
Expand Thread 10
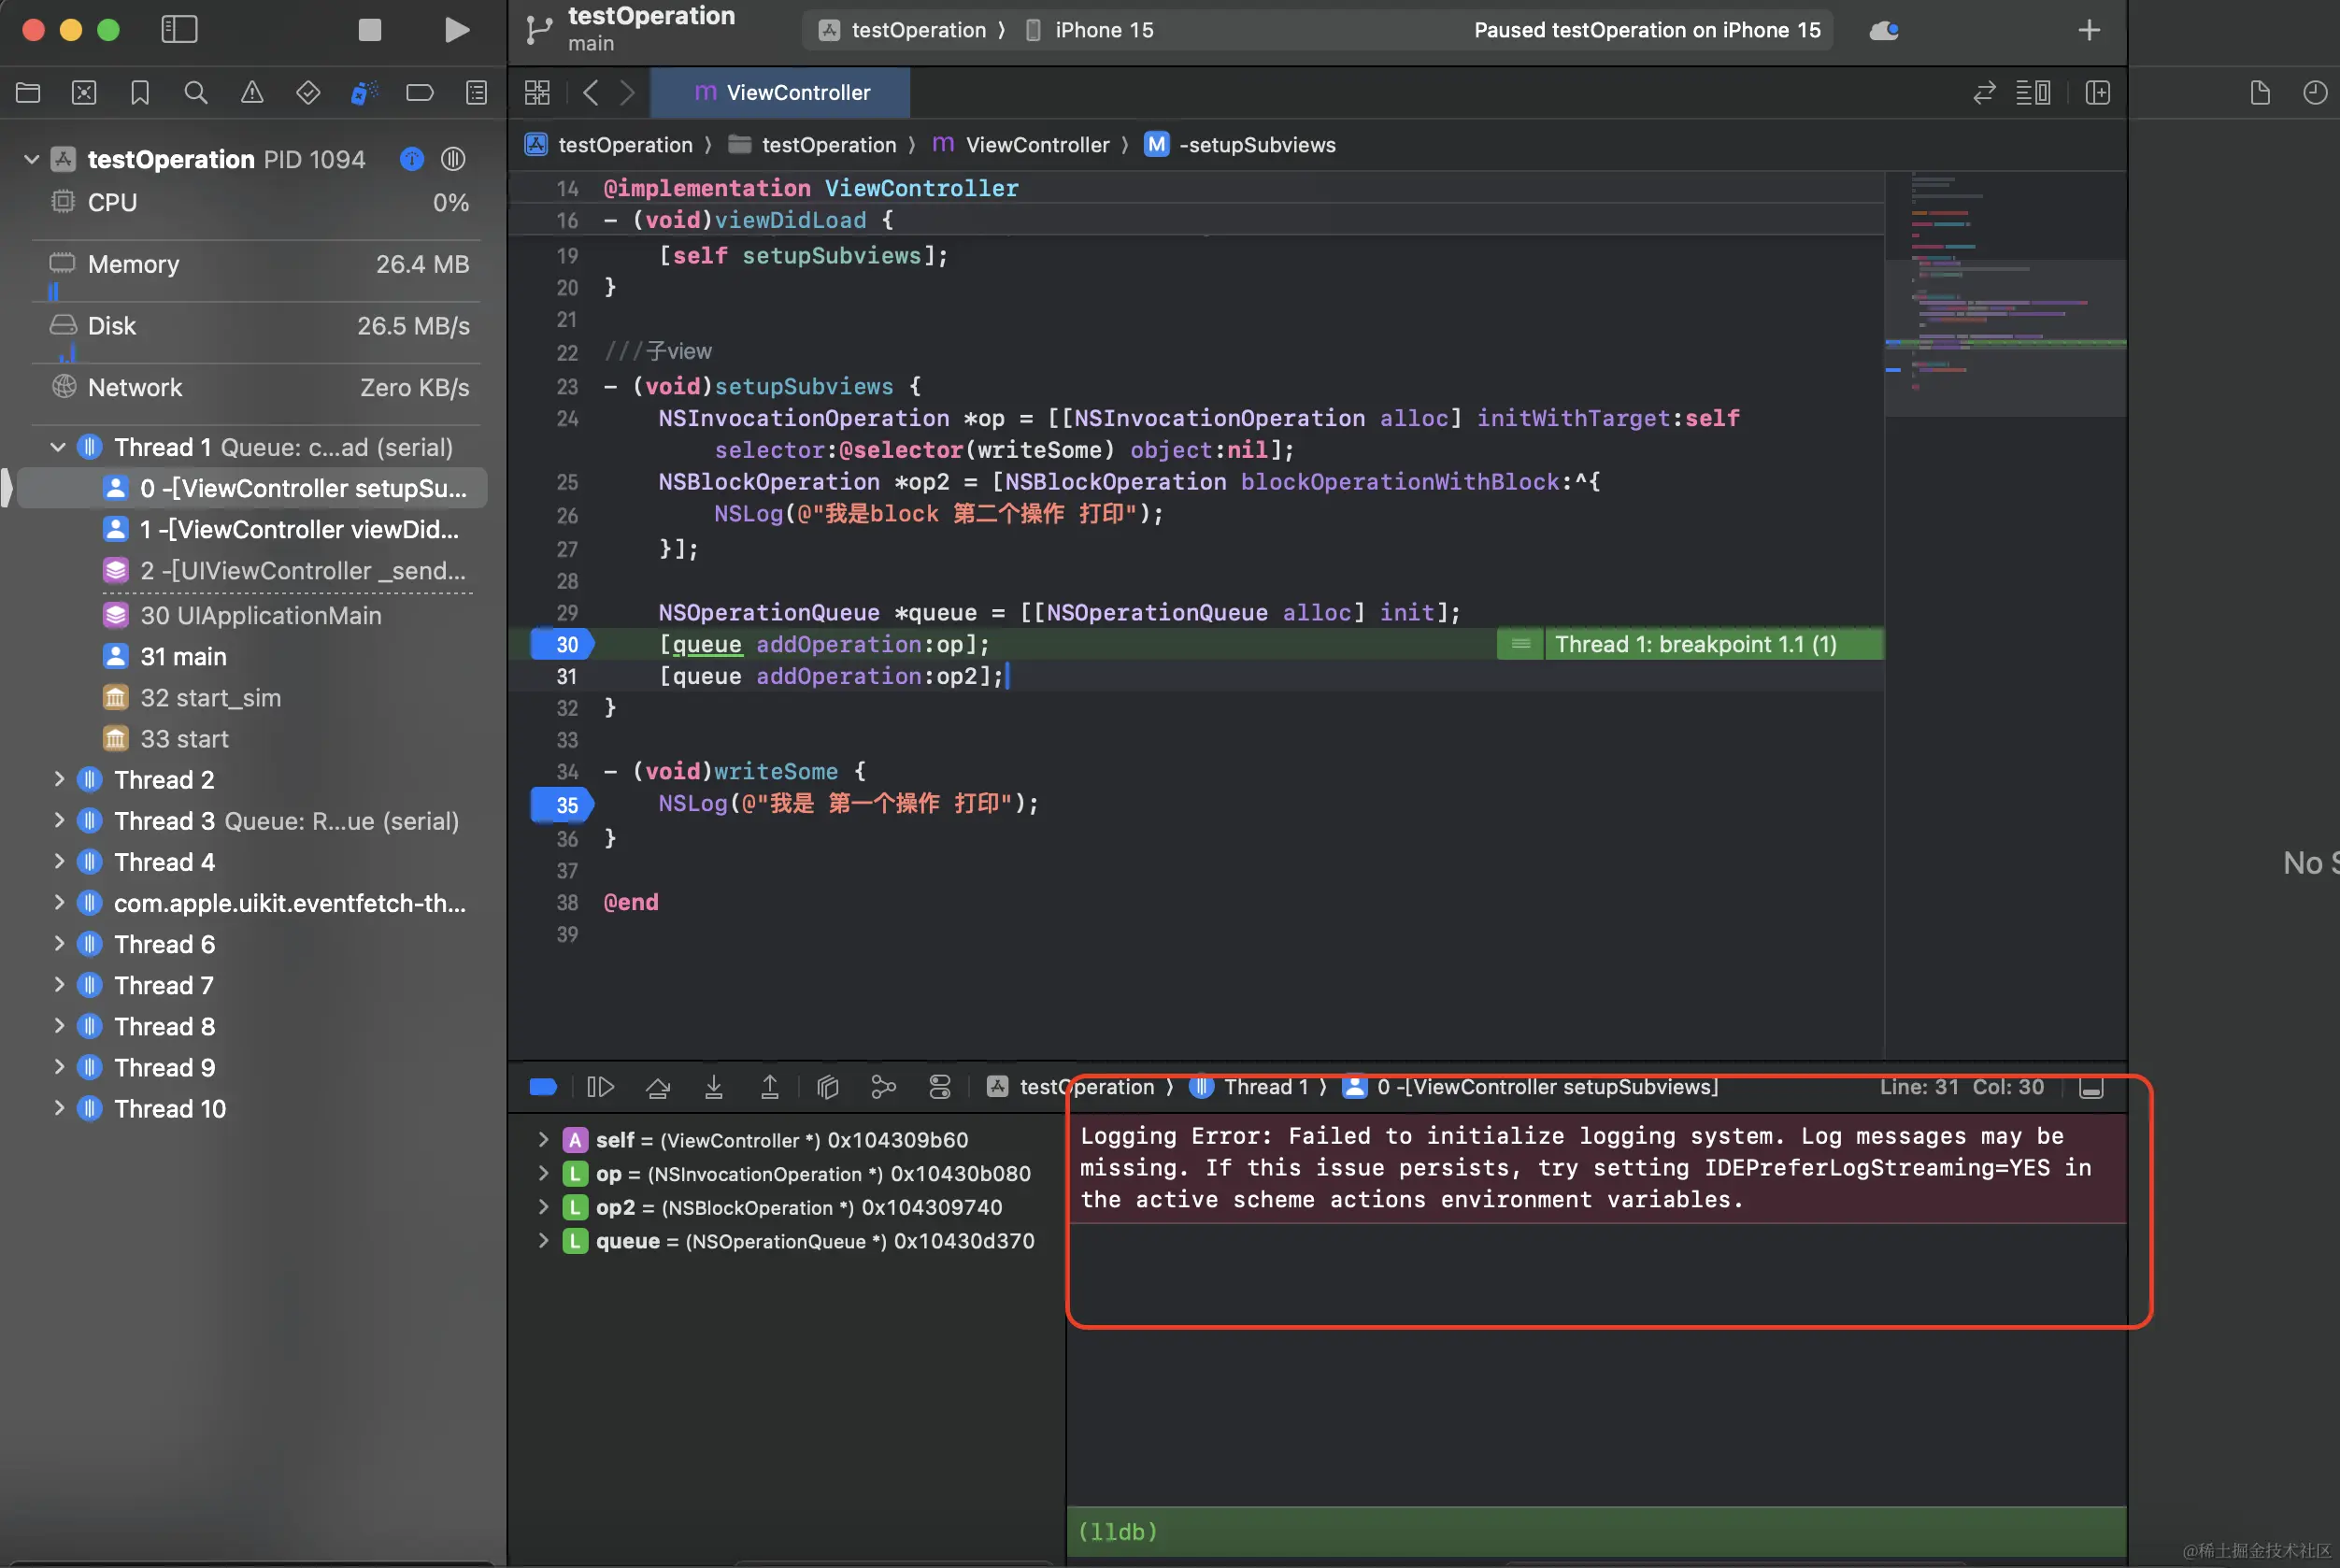coord(59,1109)
